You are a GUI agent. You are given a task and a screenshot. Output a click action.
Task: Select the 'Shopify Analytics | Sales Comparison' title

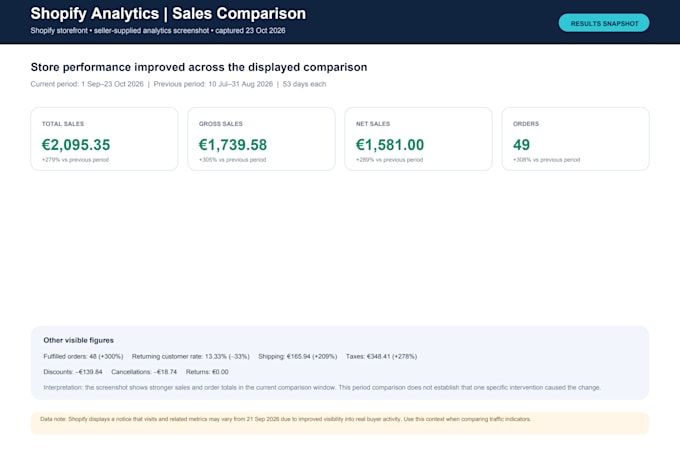click(168, 13)
